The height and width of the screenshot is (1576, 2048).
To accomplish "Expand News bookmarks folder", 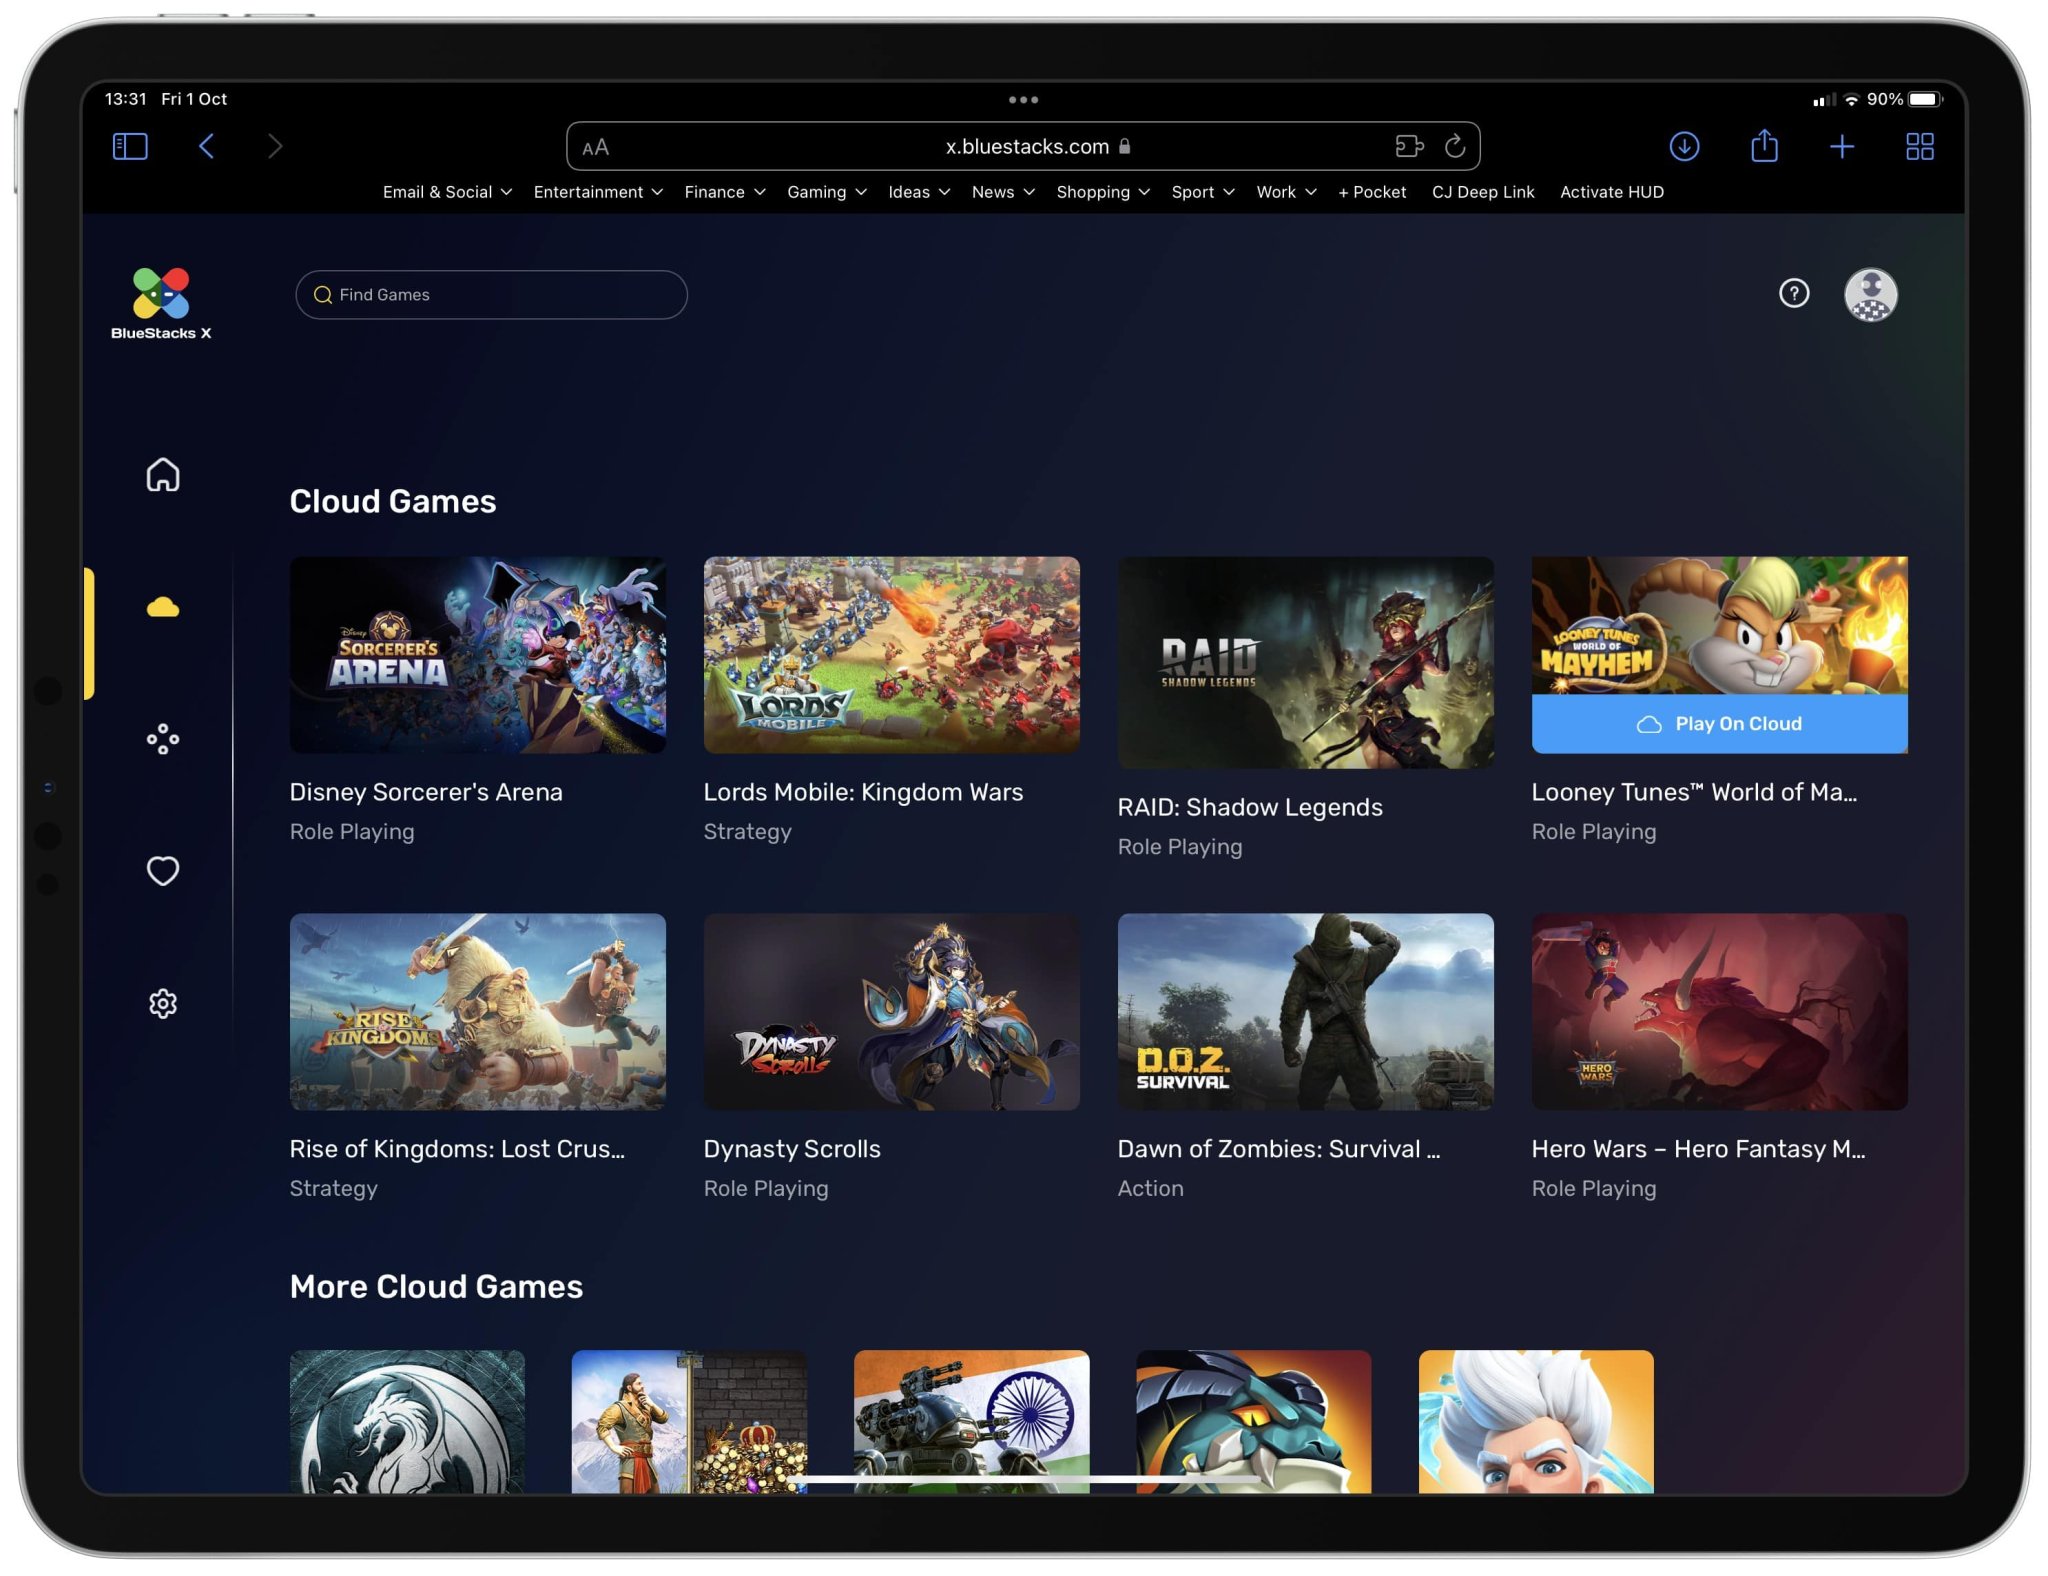I will click(x=1003, y=192).
